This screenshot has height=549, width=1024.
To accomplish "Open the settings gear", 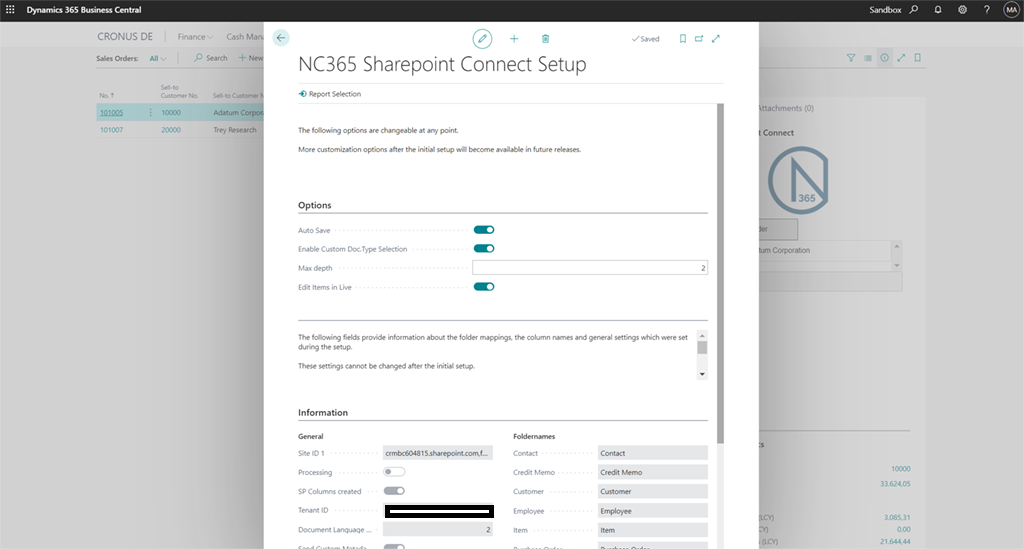I will [962, 10].
